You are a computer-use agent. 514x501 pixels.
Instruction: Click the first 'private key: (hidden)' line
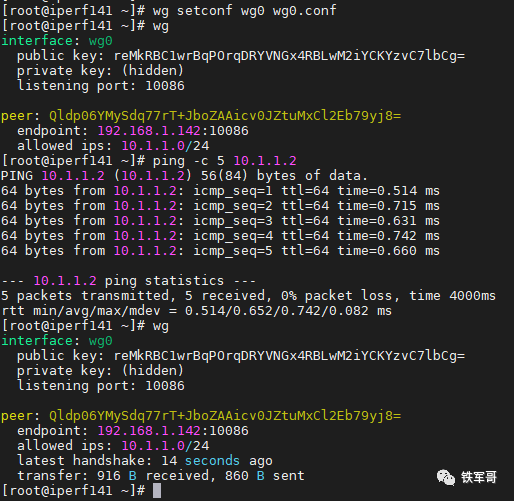pyautogui.click(x=100, y=71)
